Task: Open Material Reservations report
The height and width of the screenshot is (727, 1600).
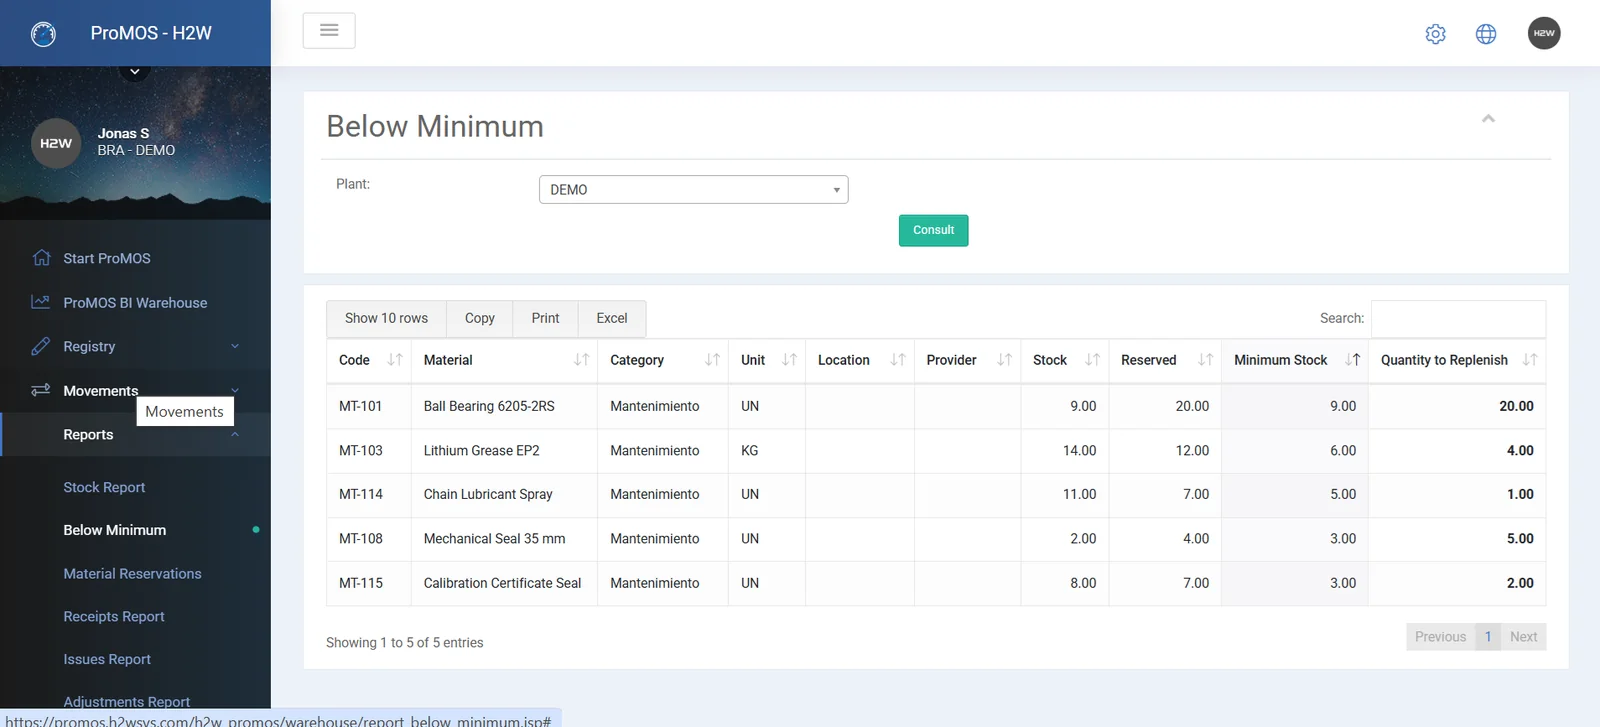Action: (x=132, y=574)
